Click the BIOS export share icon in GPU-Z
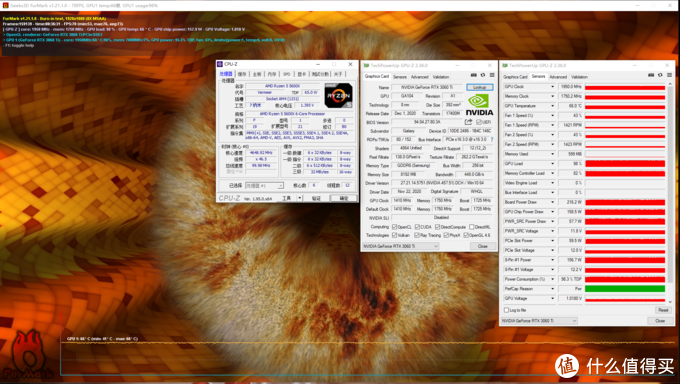This screenshot has height=384, width=680. [x=468, y=122]
